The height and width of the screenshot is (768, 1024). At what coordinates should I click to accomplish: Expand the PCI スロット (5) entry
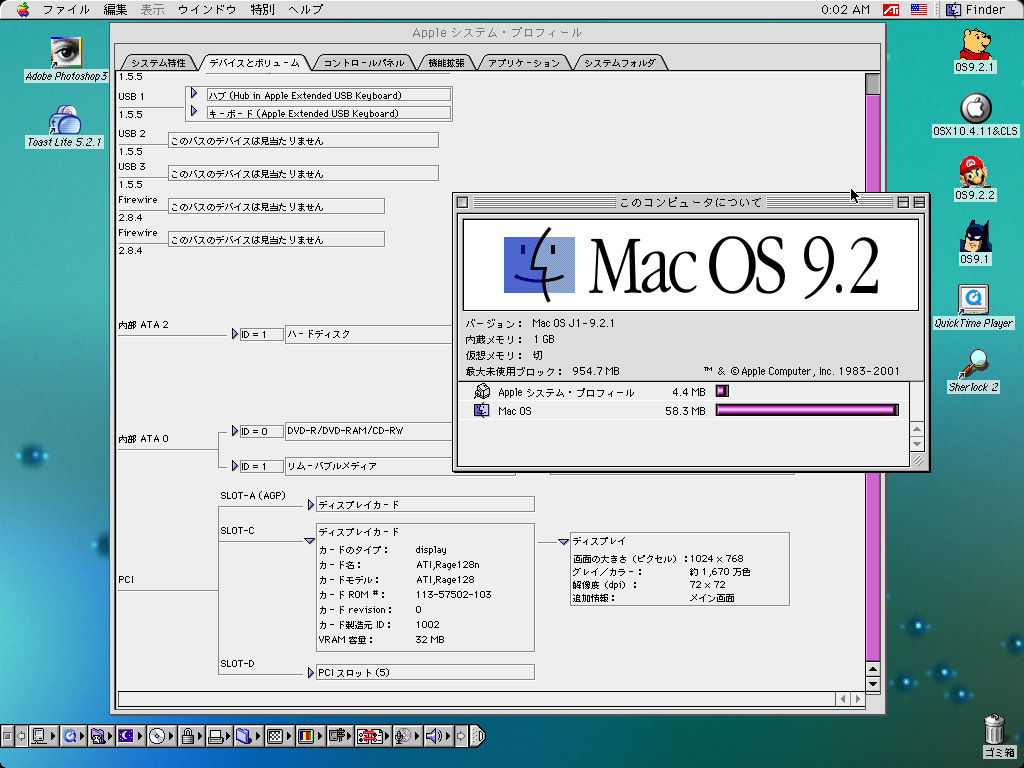(x=311, y=672)
